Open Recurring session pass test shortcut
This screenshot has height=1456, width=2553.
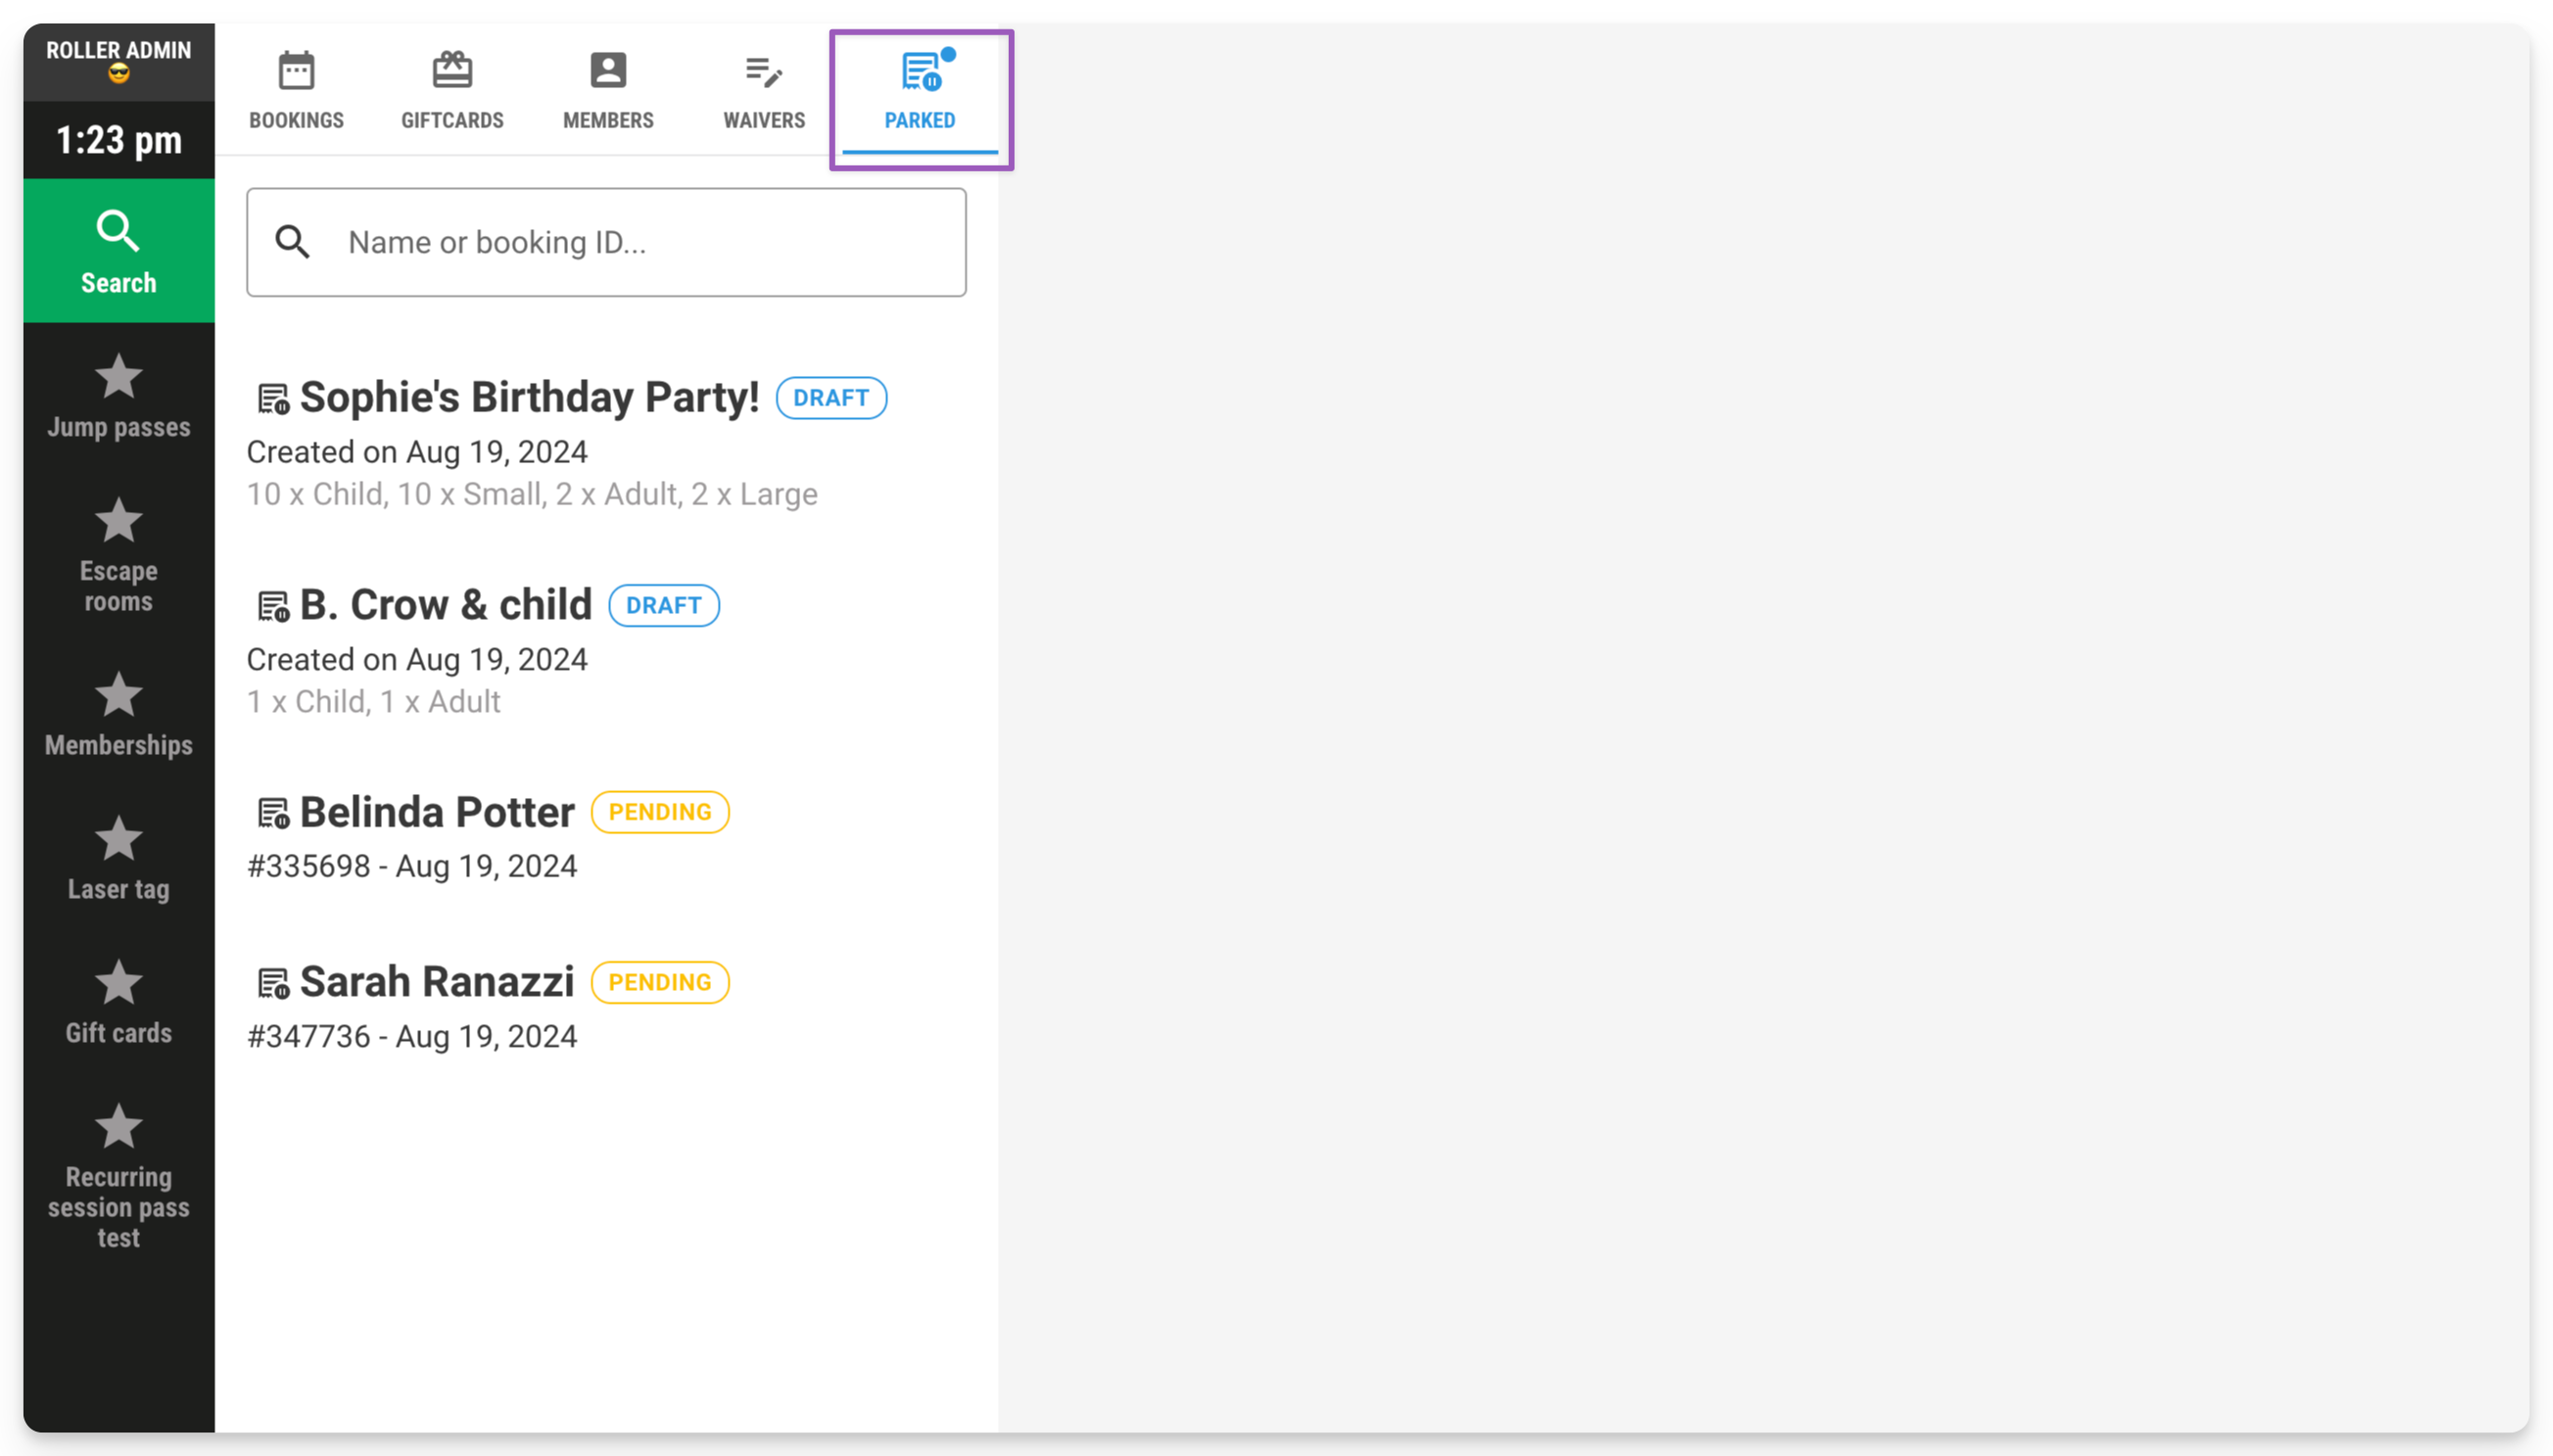click(119, 1176)
